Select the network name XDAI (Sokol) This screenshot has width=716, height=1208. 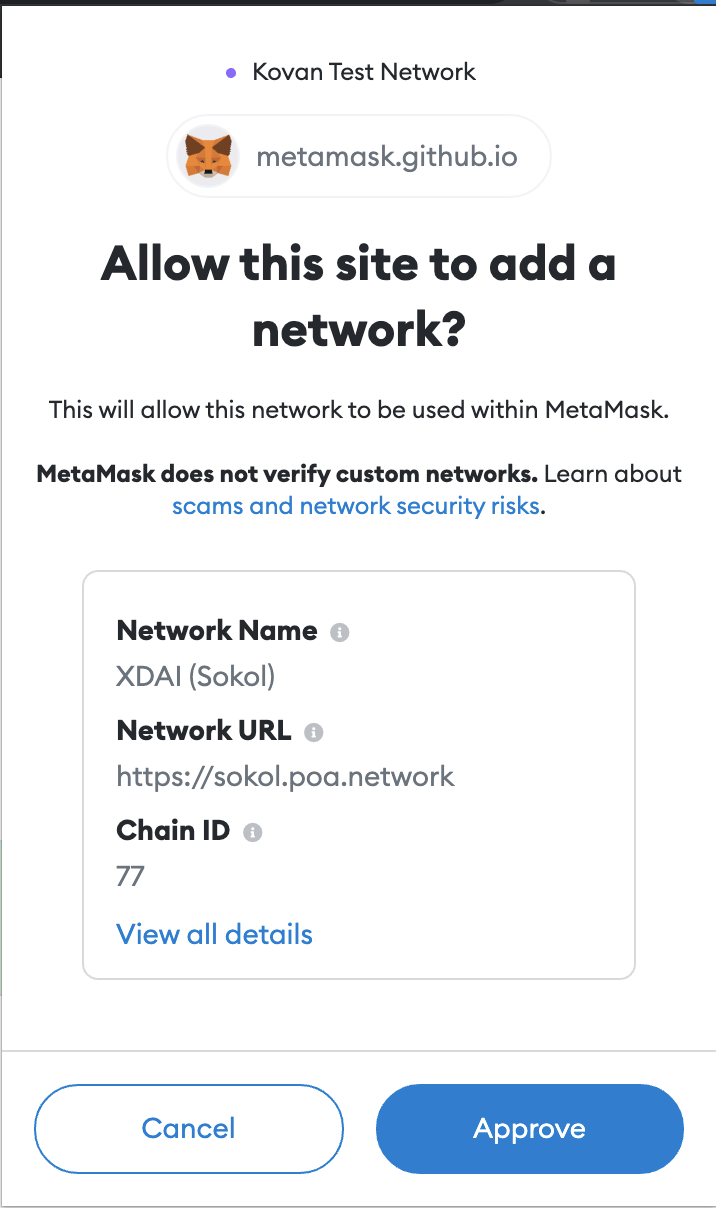[194, 676]
